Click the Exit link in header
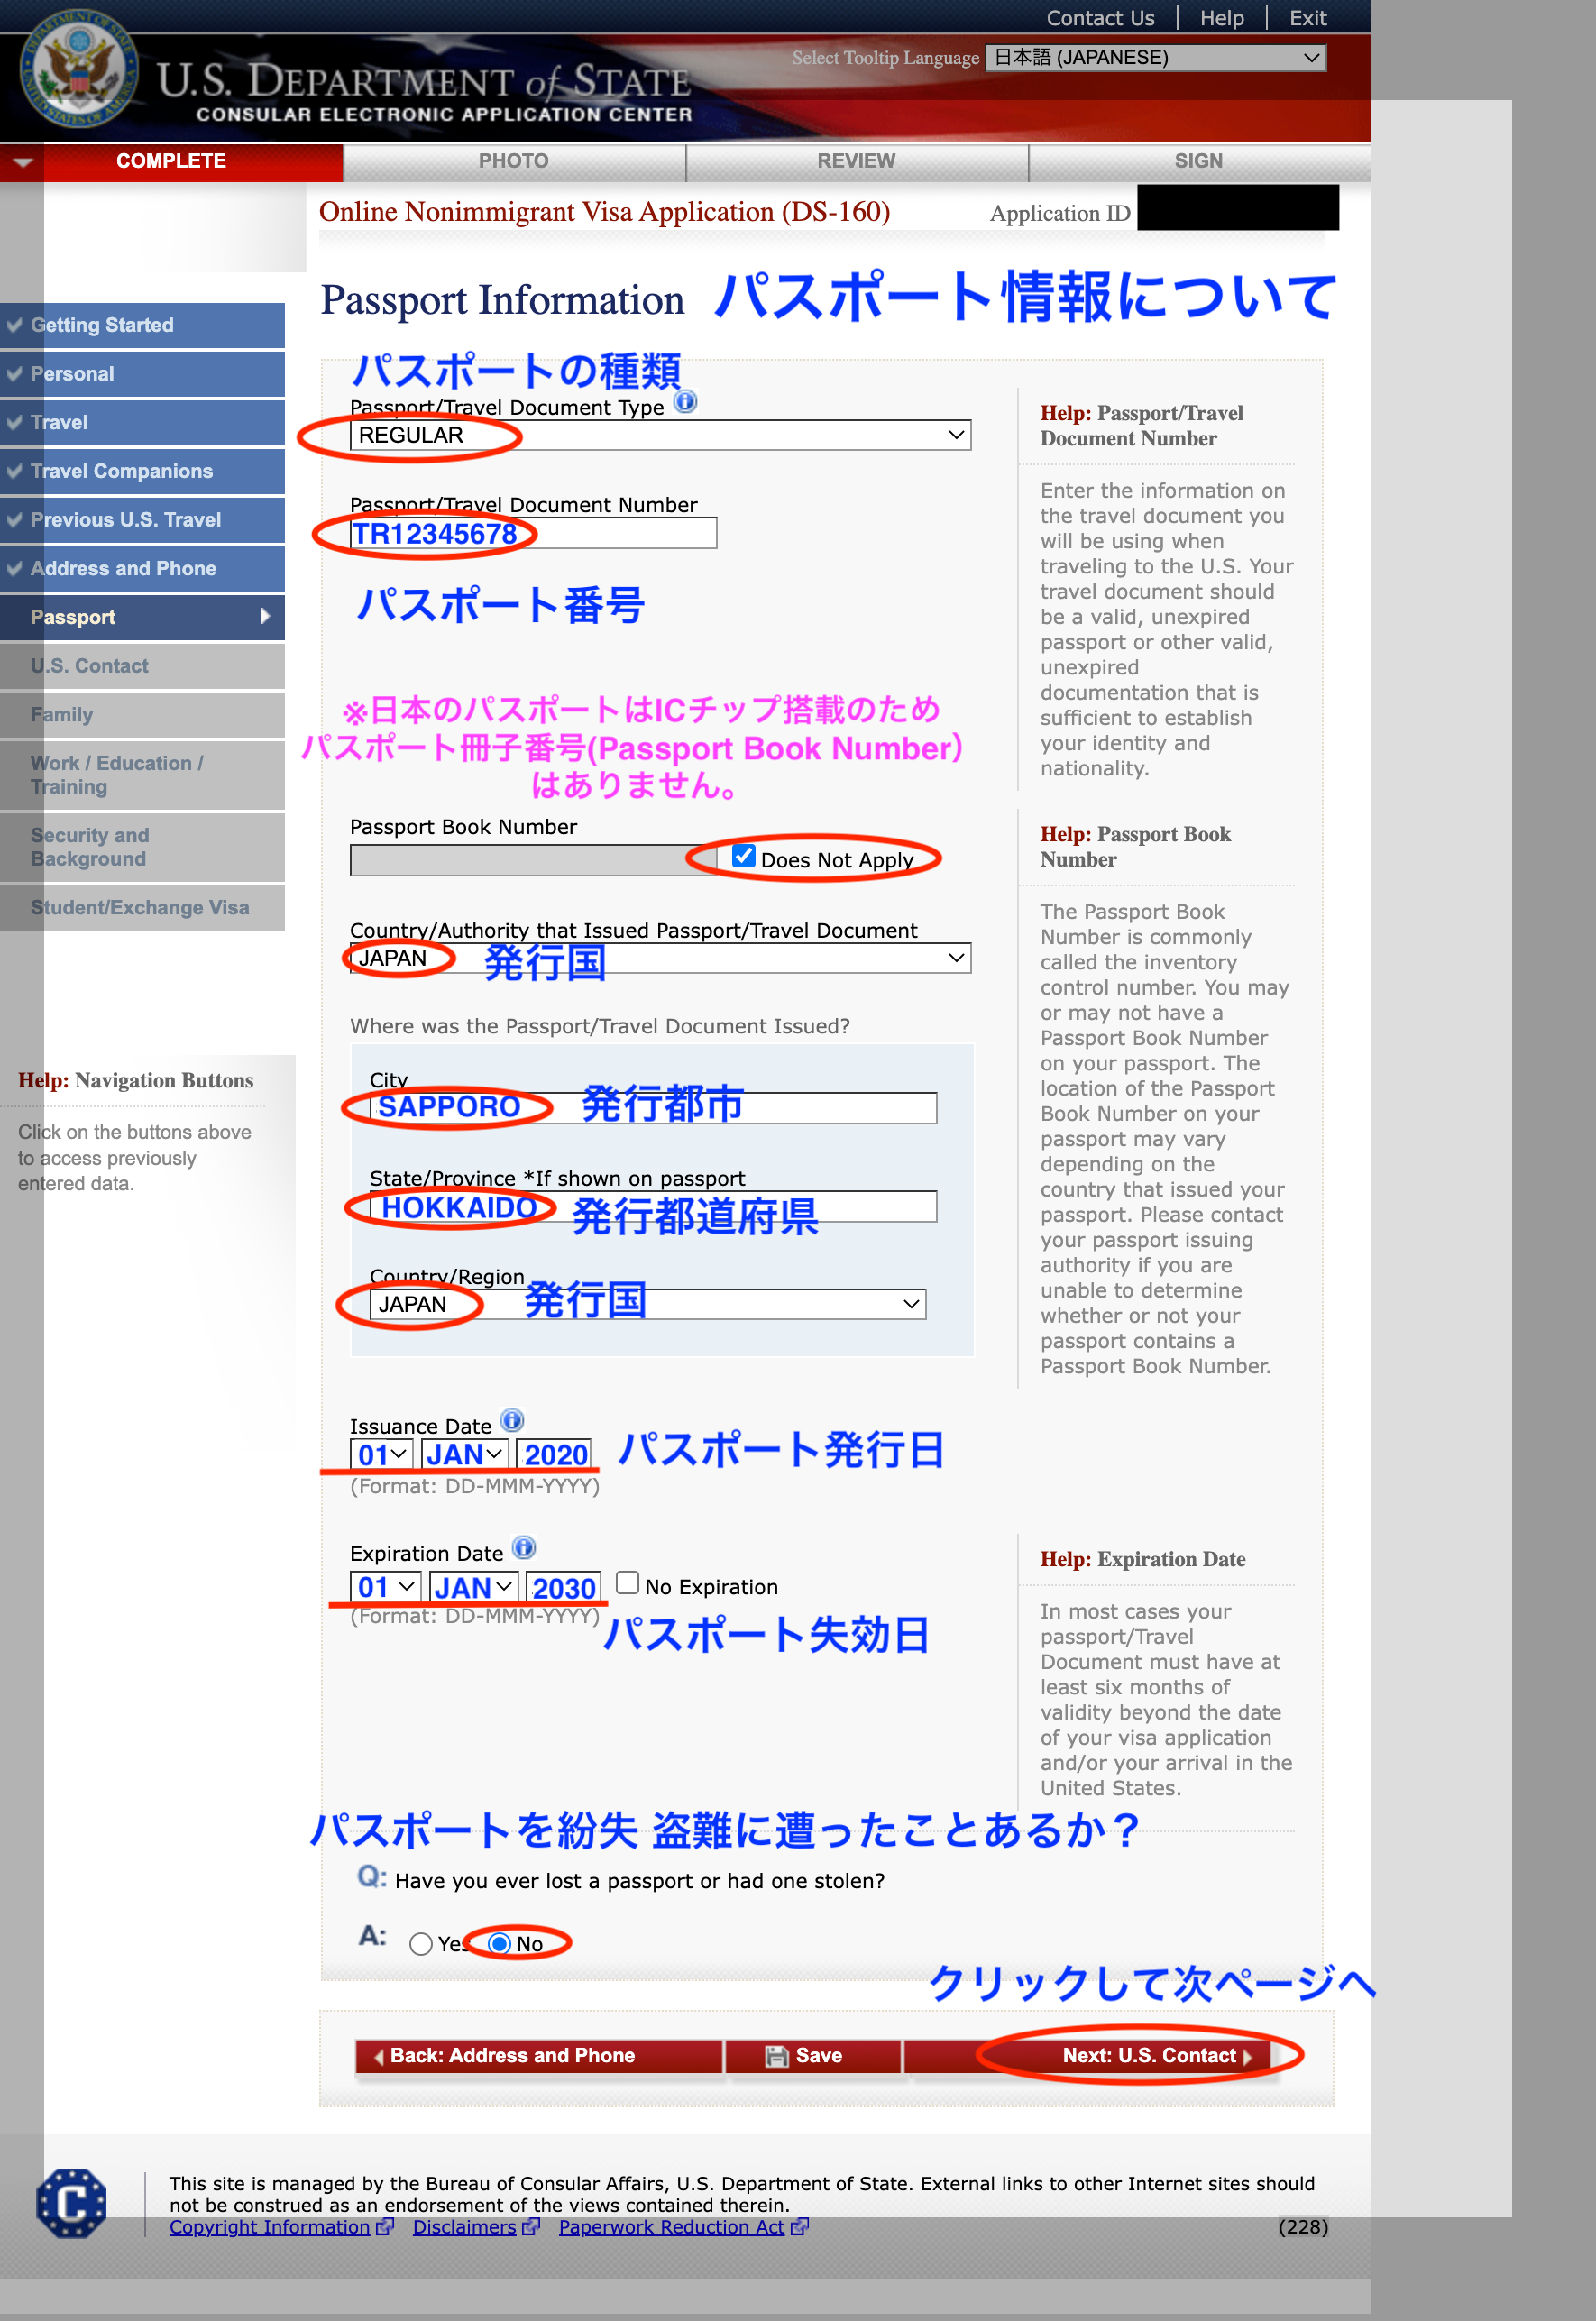This screenshot has width=1596, height=2321. click(1307, 18)
